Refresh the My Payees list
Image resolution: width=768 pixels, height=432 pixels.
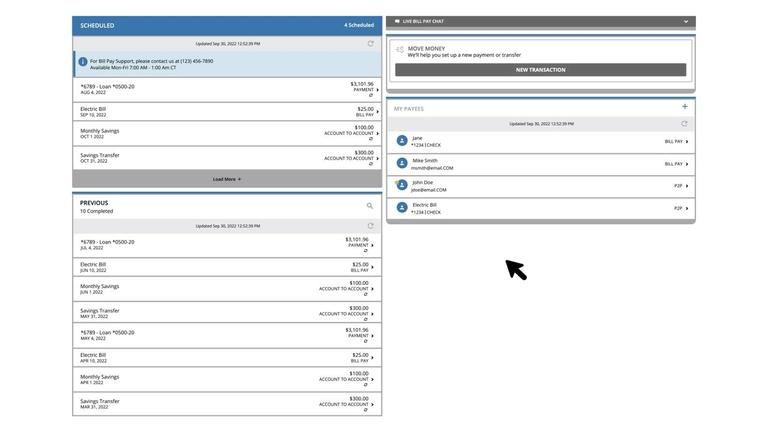(x=684, y=124)
